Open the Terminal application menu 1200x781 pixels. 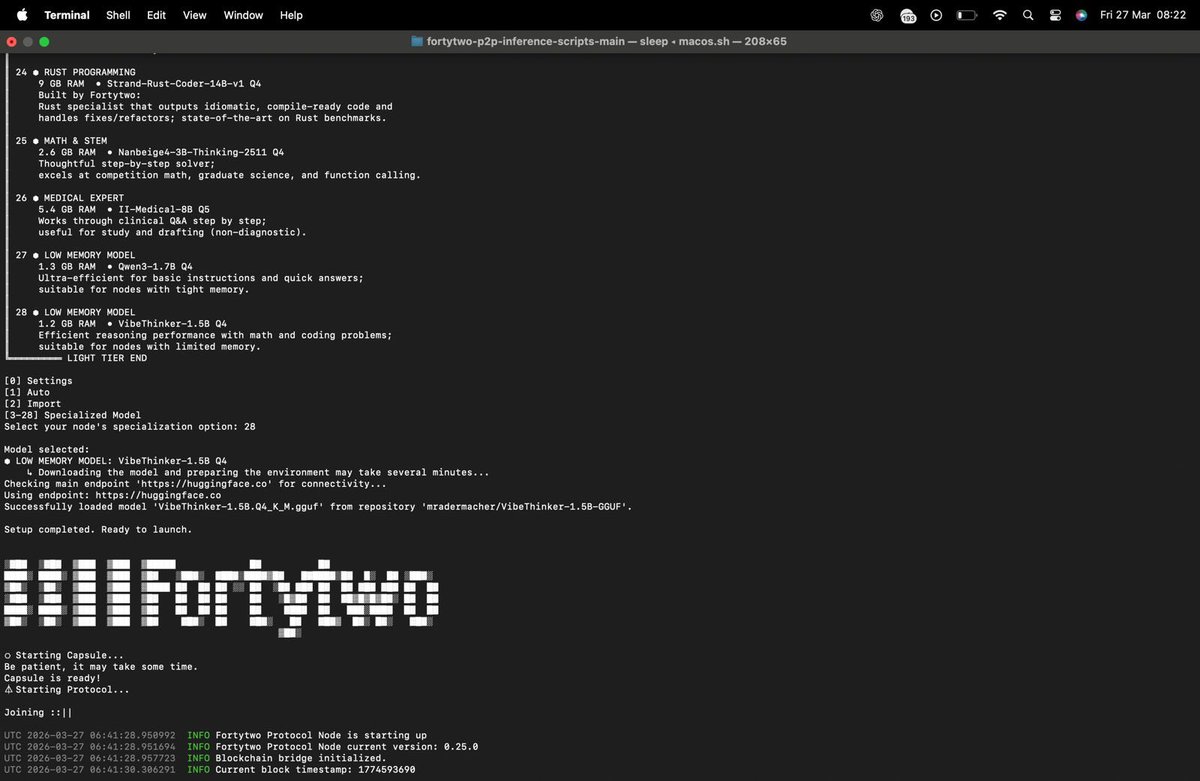coord(67,15)
